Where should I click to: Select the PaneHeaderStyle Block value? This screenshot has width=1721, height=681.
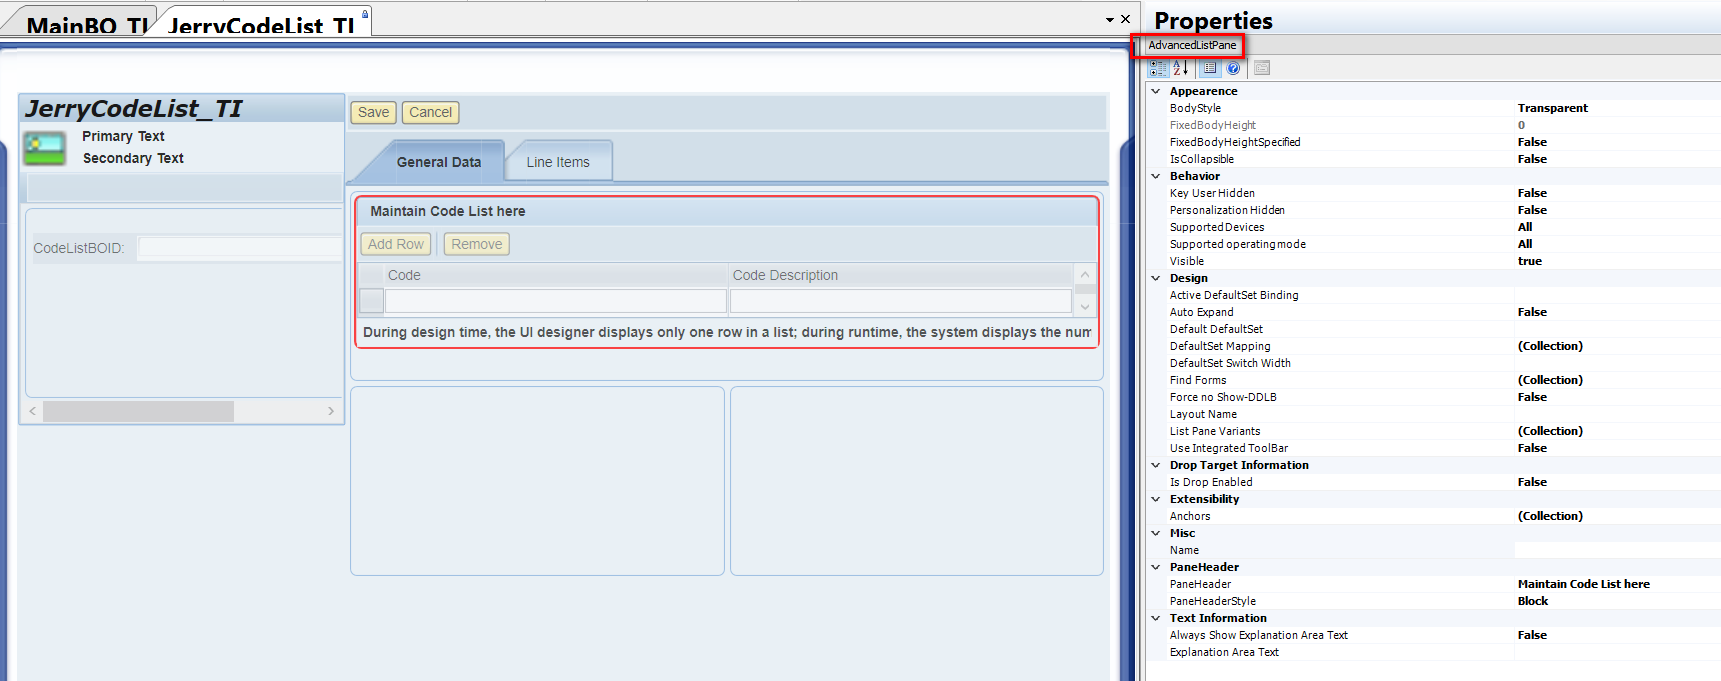[x=1532, y=601]
